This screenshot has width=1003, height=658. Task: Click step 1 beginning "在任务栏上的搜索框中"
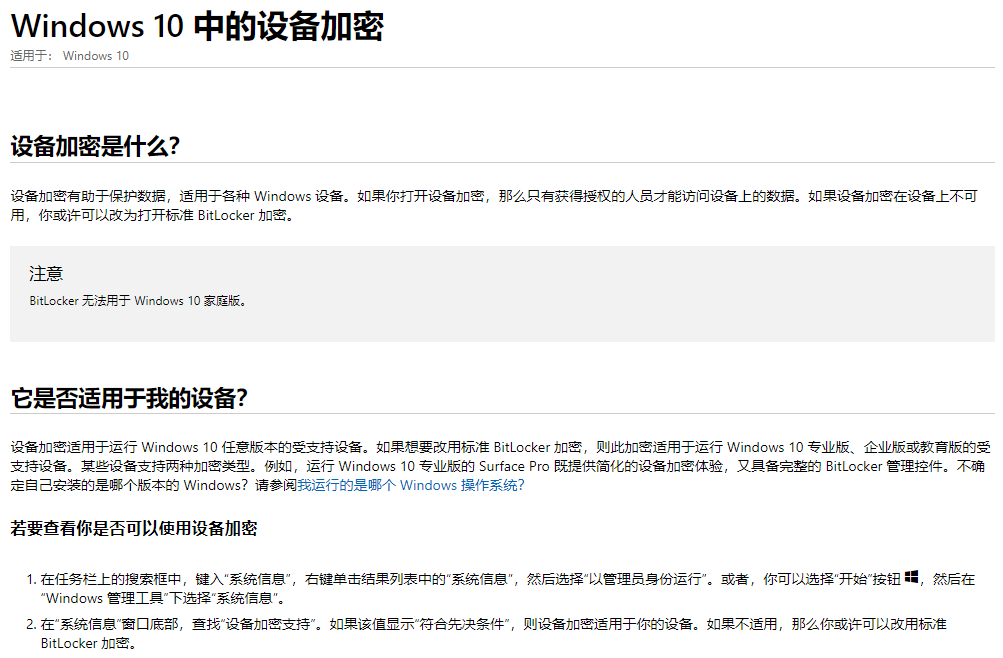(x=507, y=588)
